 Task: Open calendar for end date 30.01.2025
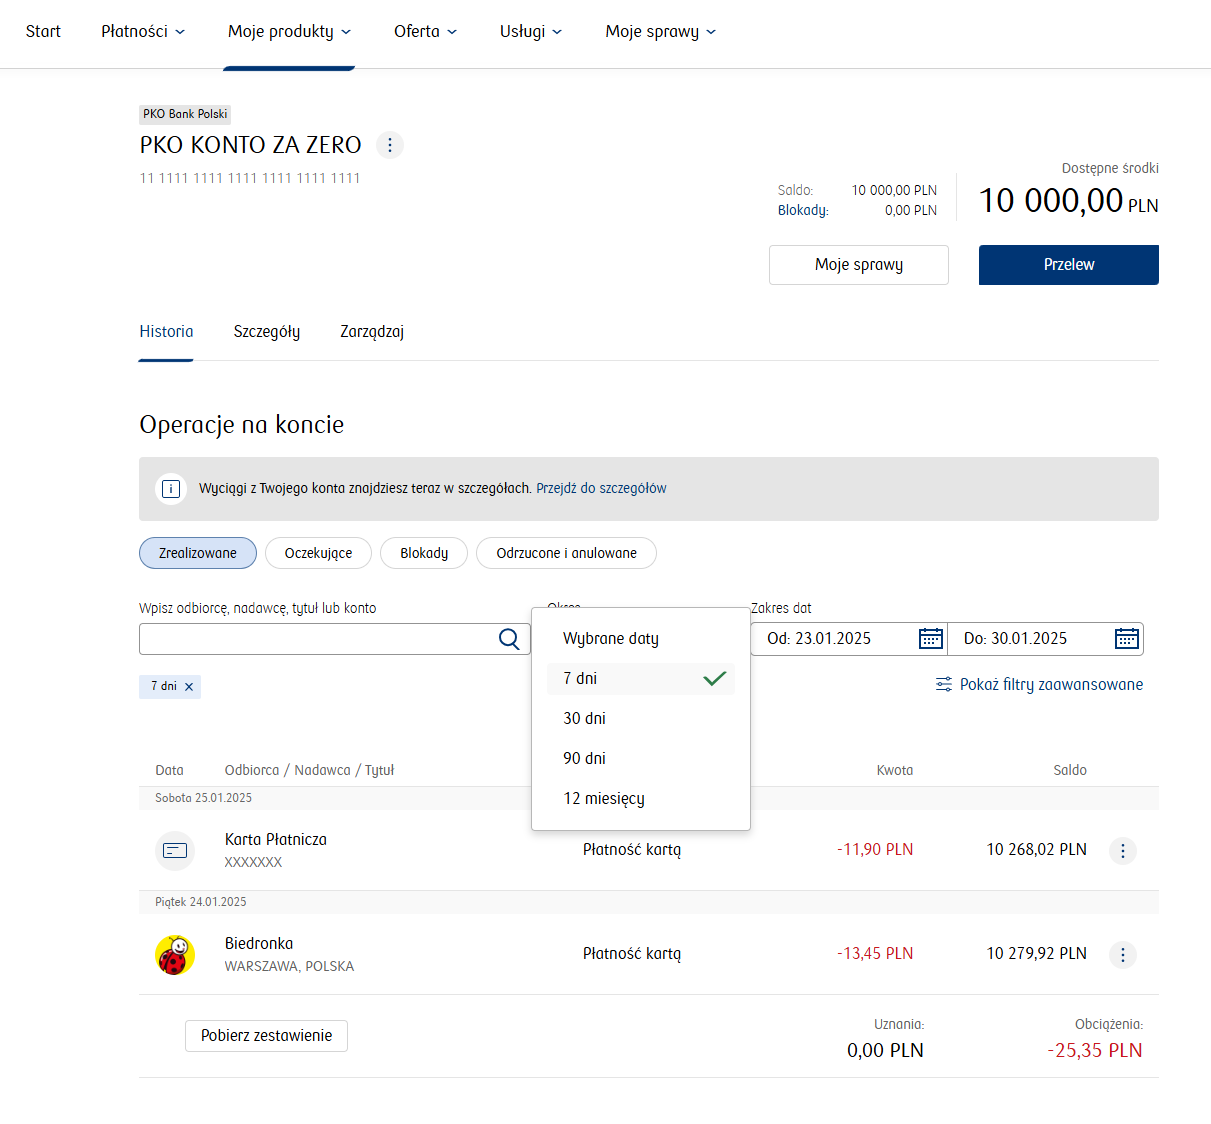click(1126, 639)
